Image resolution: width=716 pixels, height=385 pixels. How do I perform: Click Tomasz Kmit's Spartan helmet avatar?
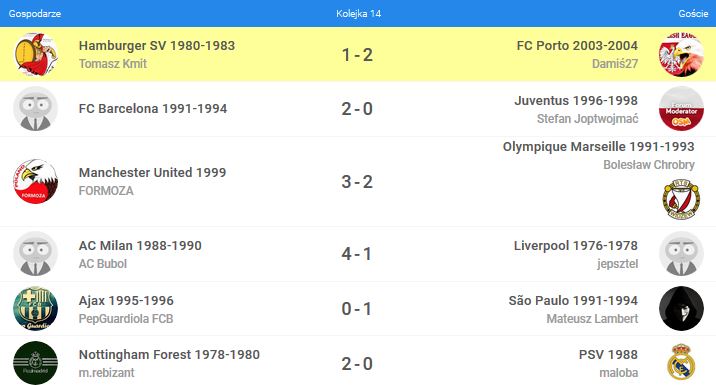tap(36, 54)
